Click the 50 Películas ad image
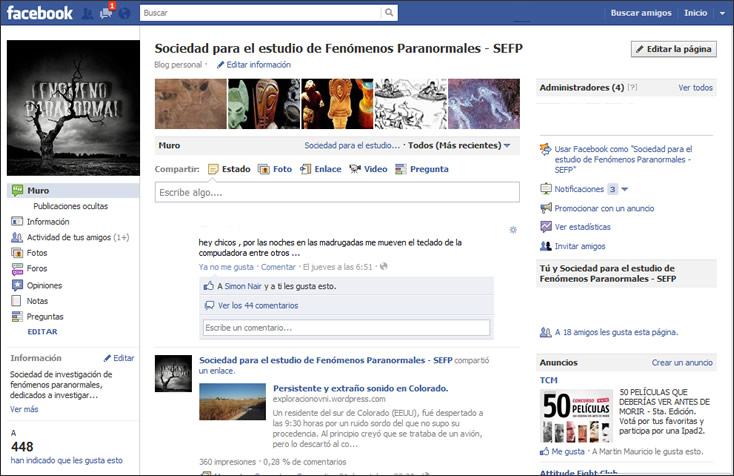 click(x=576, y=416)
